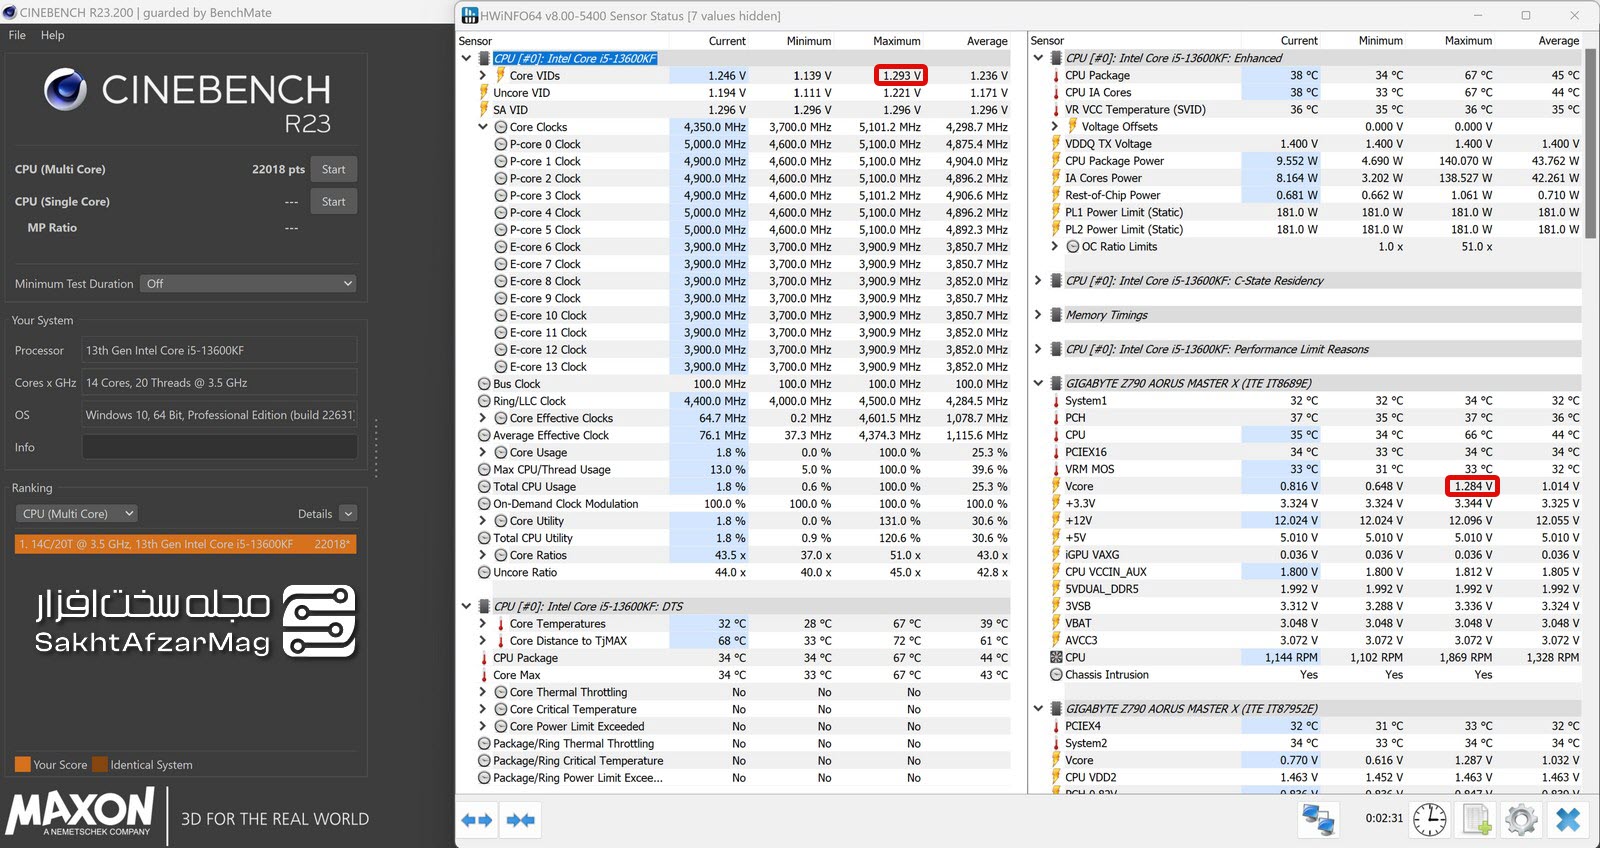Open the remote network monitoring computers icon

(1318, 820)
